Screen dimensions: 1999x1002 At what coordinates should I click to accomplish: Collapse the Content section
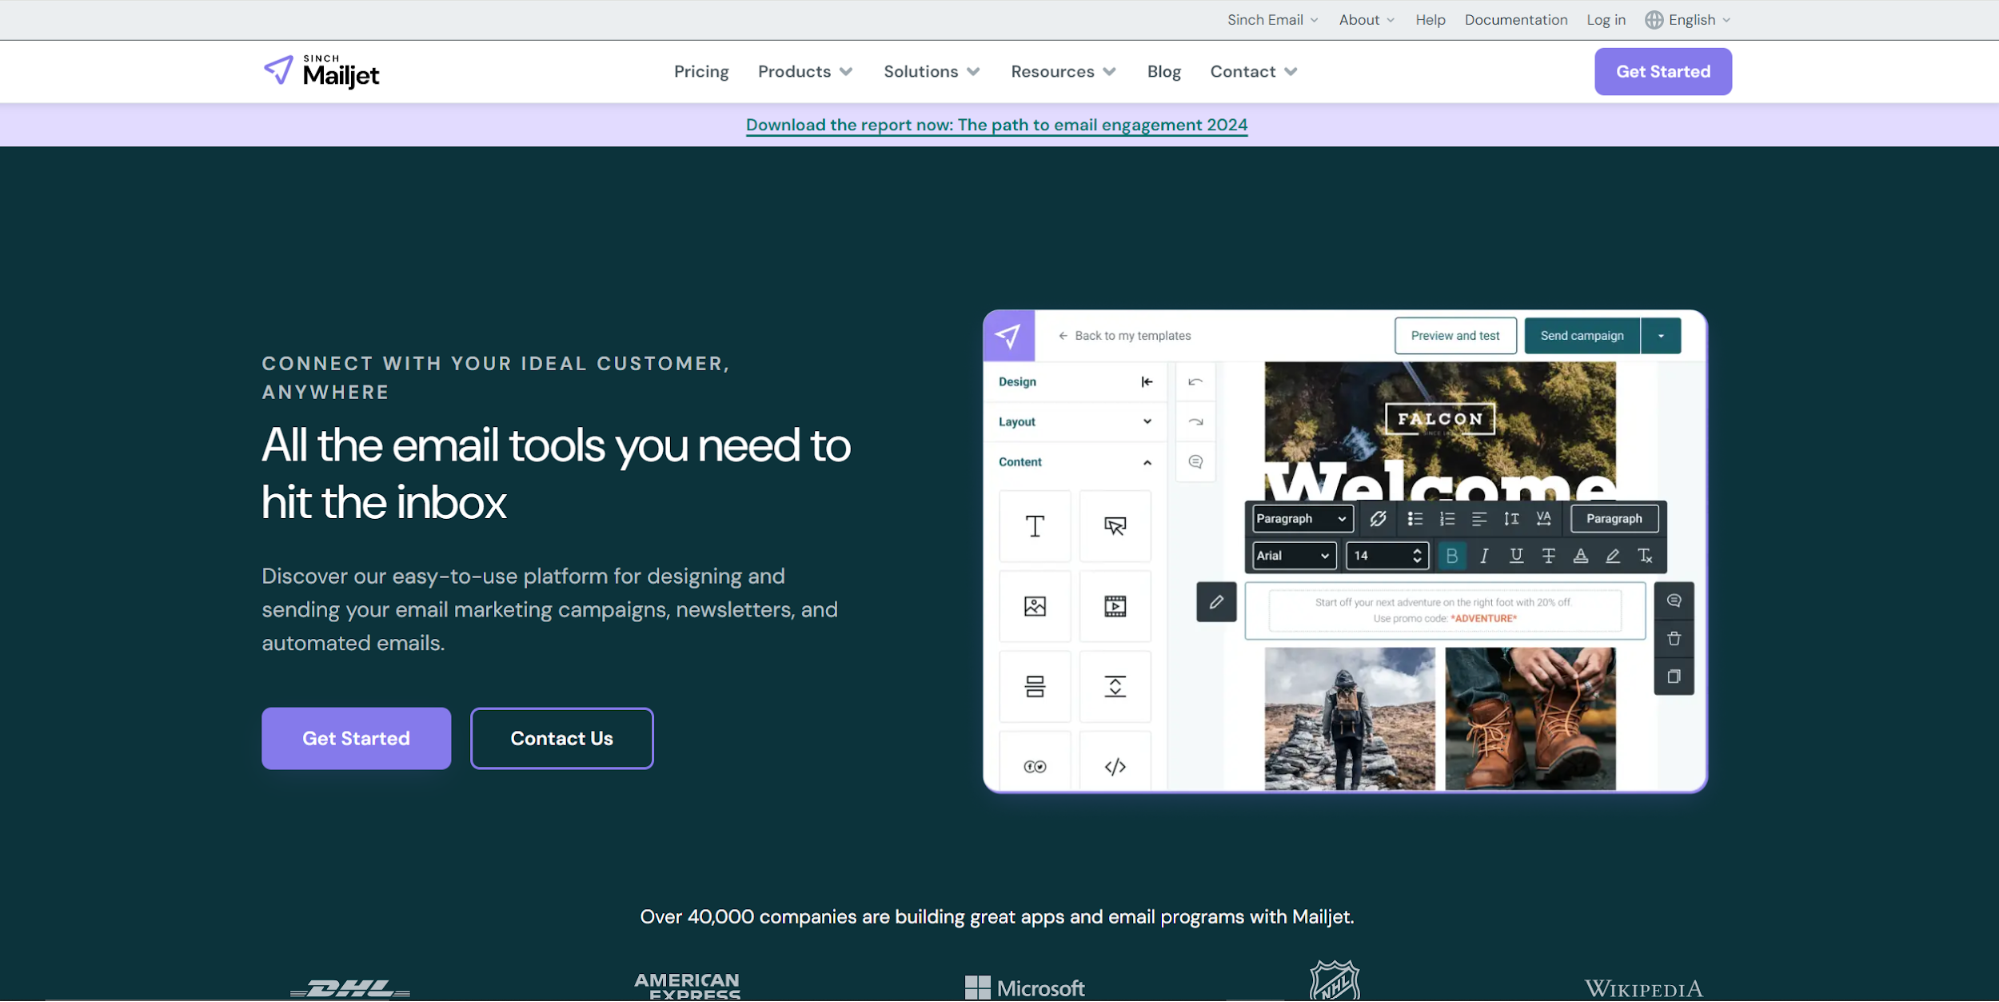1075,462
